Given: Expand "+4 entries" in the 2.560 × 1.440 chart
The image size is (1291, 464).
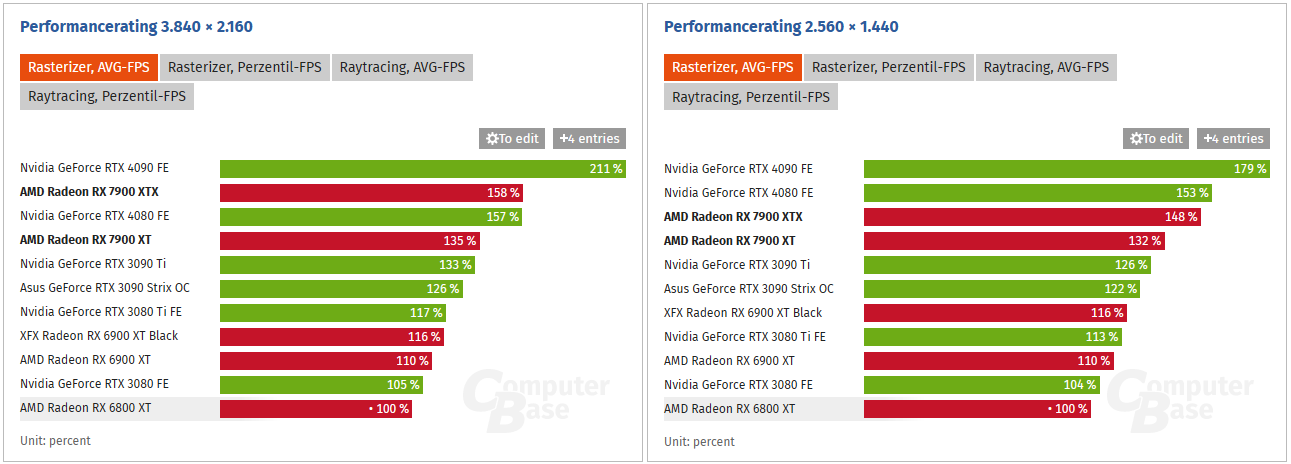Looking at the screenshot, I should (1233, 139).
